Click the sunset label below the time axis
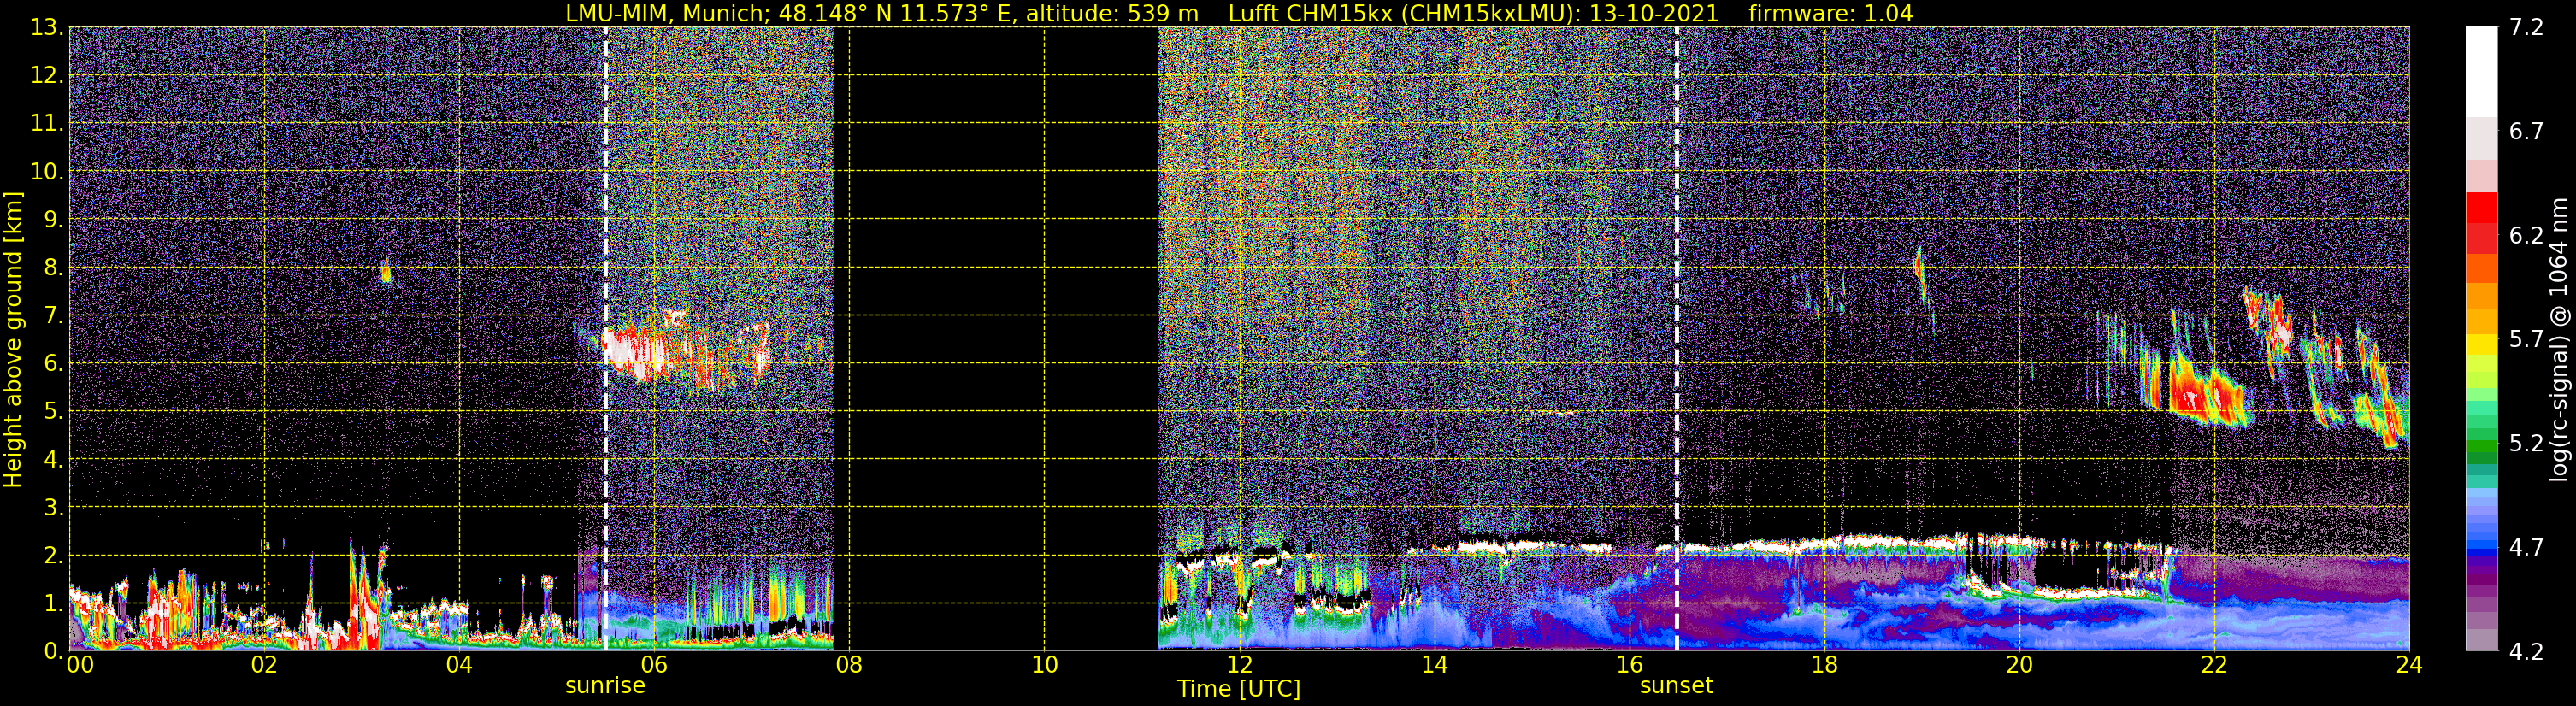 click(1676, 685)
